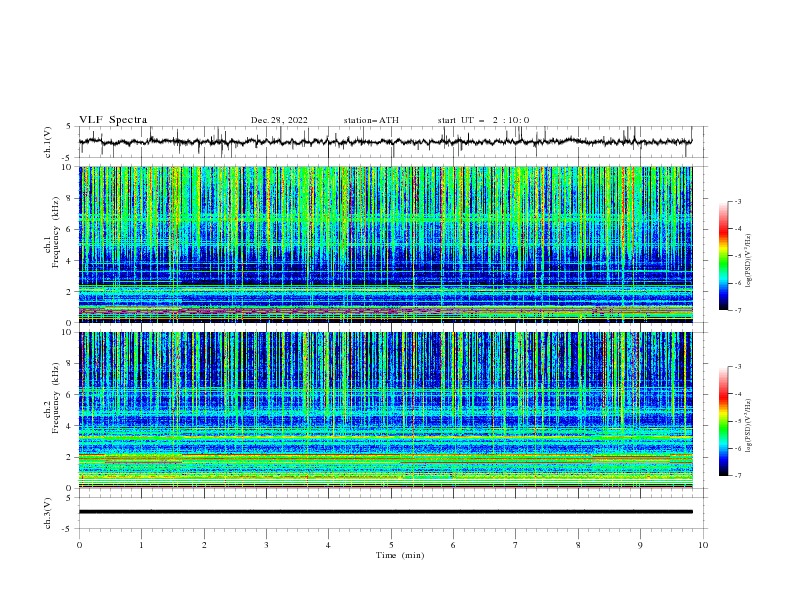Viewport: 792px width, 612px height.
Task: Click the '8' kHz tick on ch.1 frequency axis
Action: click(70, 198)
